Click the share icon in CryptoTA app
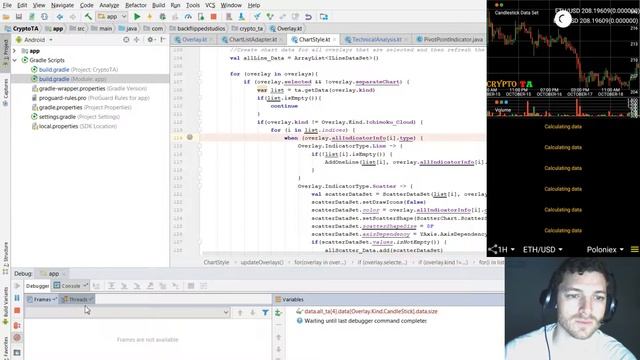The width and height of the screenshot is (640, 360). click(493, 249)
